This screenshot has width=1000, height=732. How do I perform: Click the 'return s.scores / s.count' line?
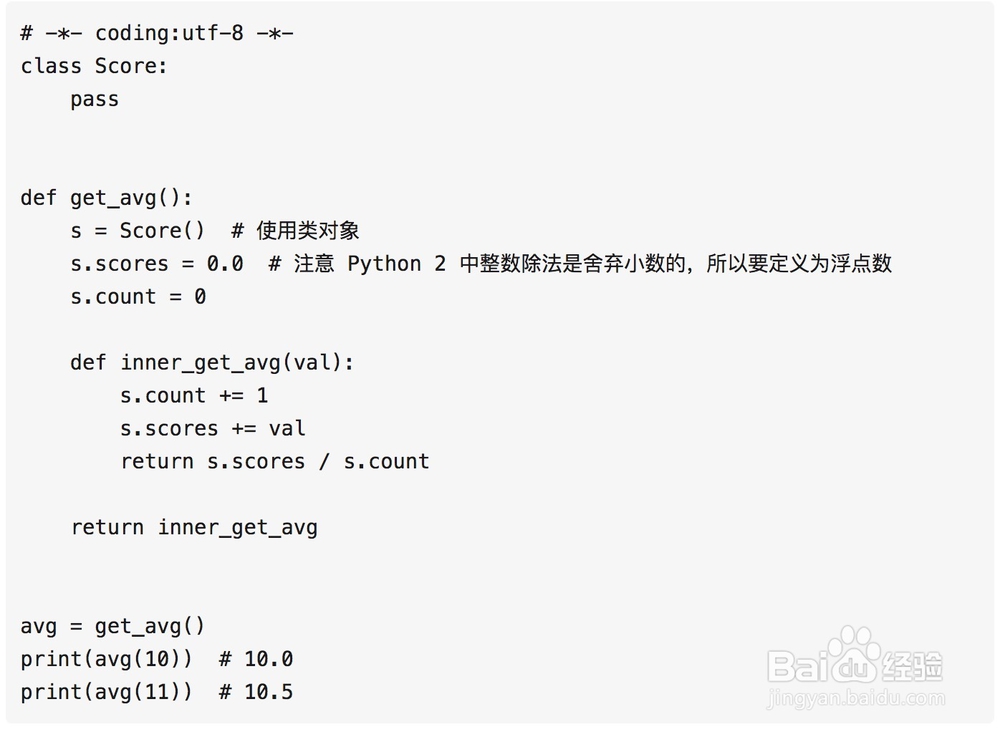pos(275,461)
